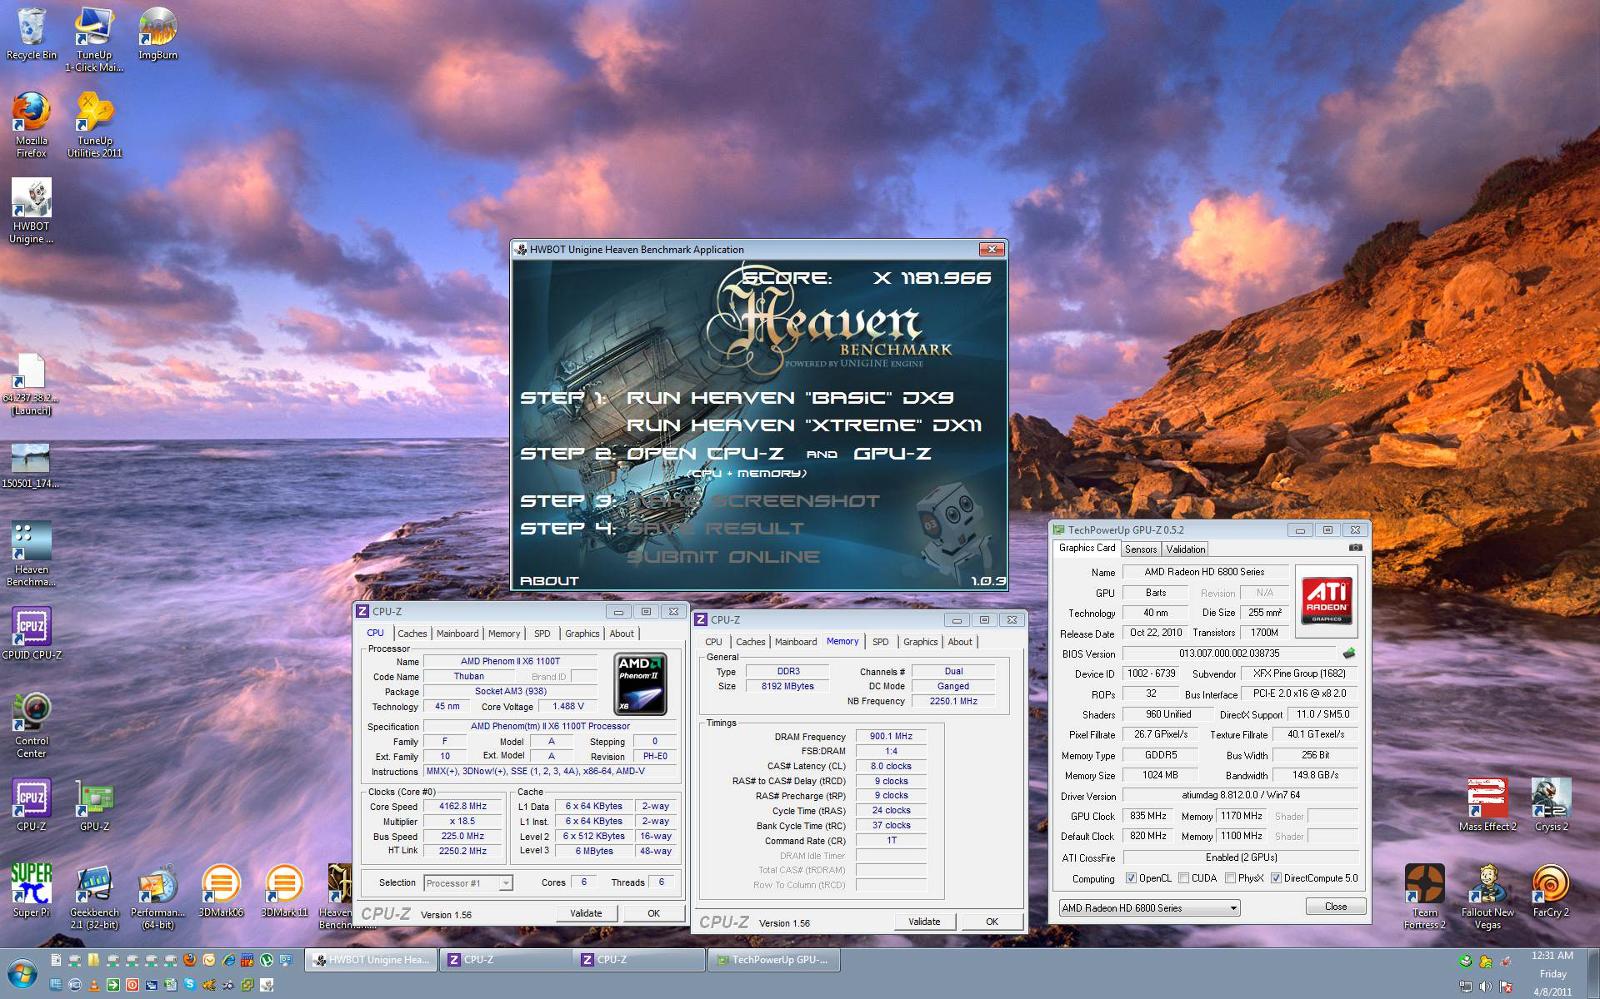Open the Recycle Bin desktop icon
1600x999 pixels.
click(x=31, y=35)
